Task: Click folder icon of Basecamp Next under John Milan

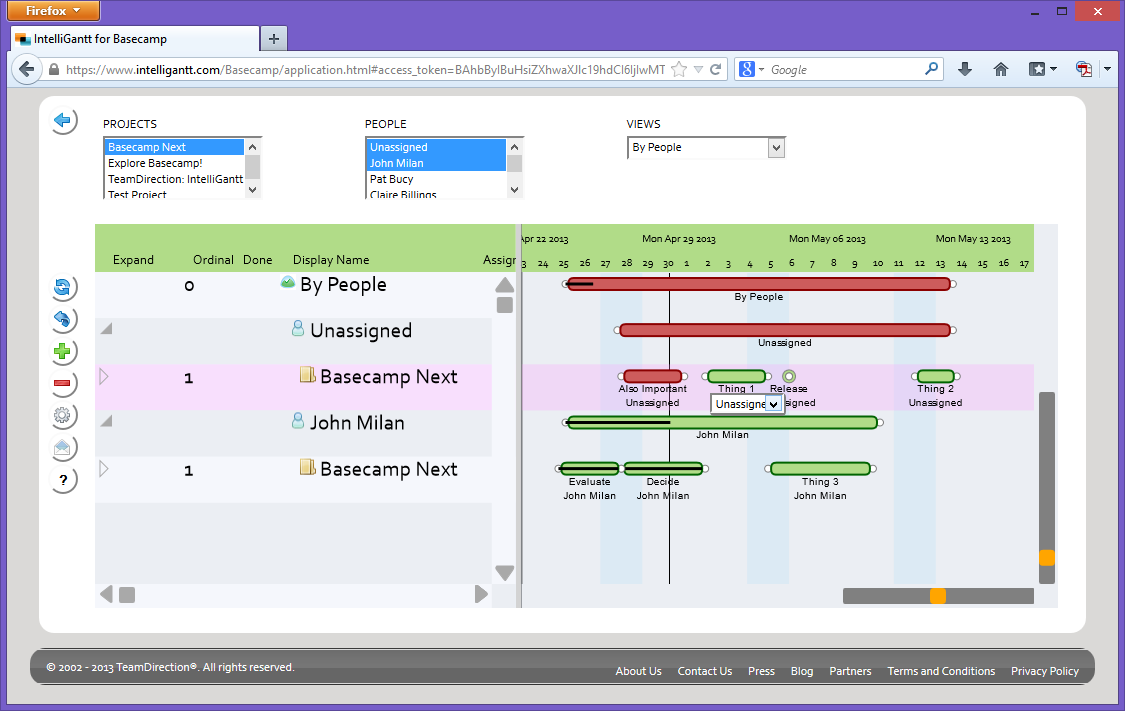Action: click(x=308, y=467)
